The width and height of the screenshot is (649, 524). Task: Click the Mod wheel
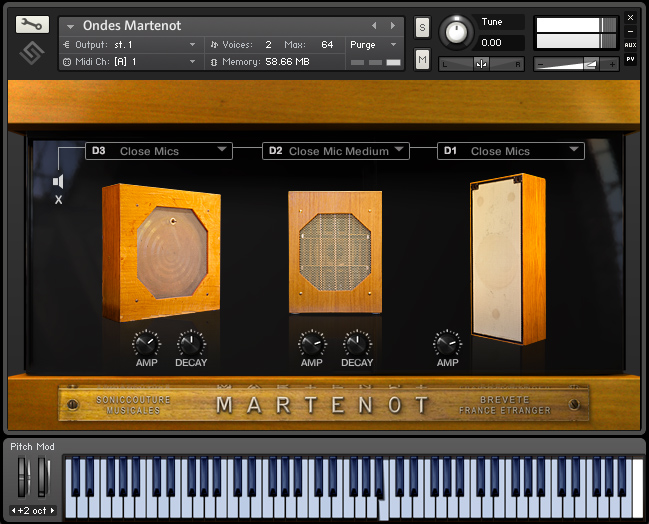tap(43, 477)
